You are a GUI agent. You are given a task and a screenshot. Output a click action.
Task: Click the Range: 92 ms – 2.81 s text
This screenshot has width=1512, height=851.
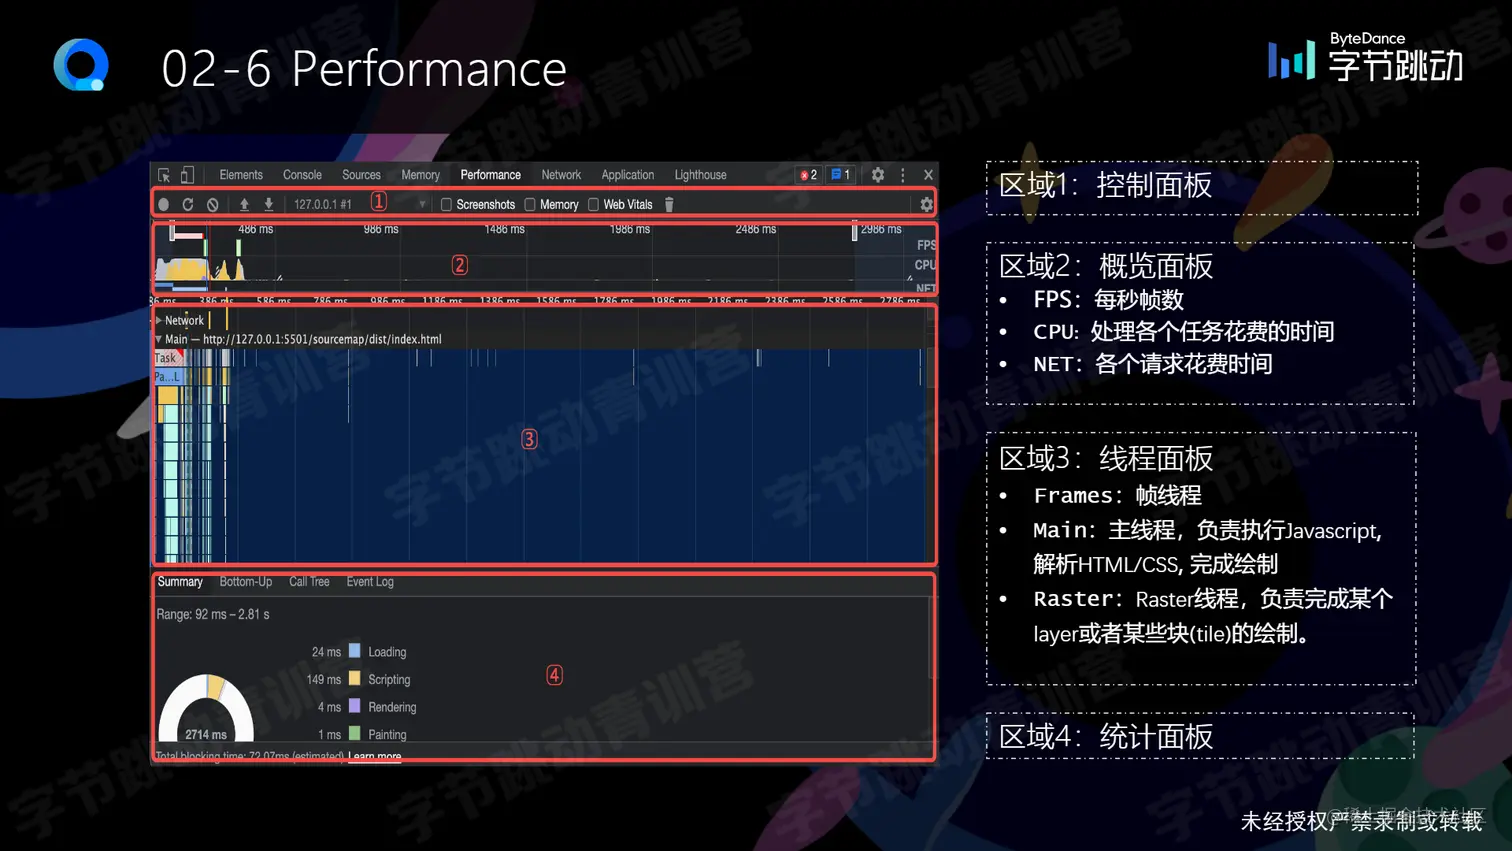coord(213,614)
